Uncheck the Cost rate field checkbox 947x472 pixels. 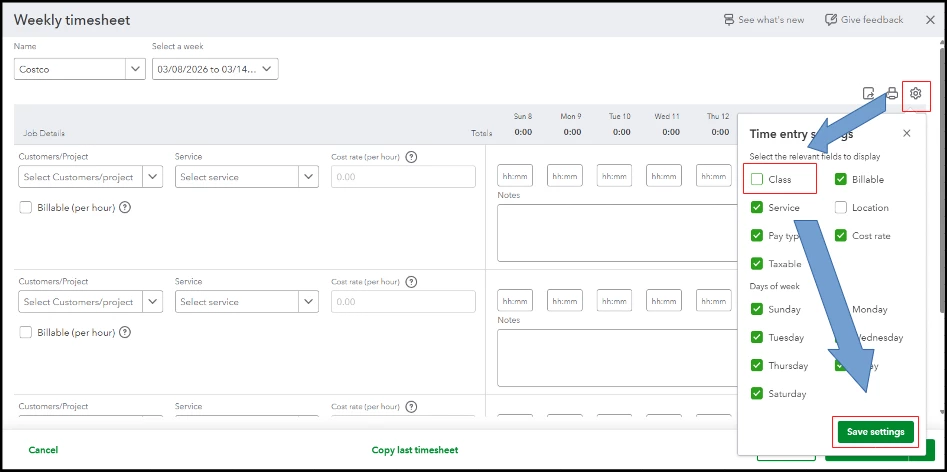point(841,236)
